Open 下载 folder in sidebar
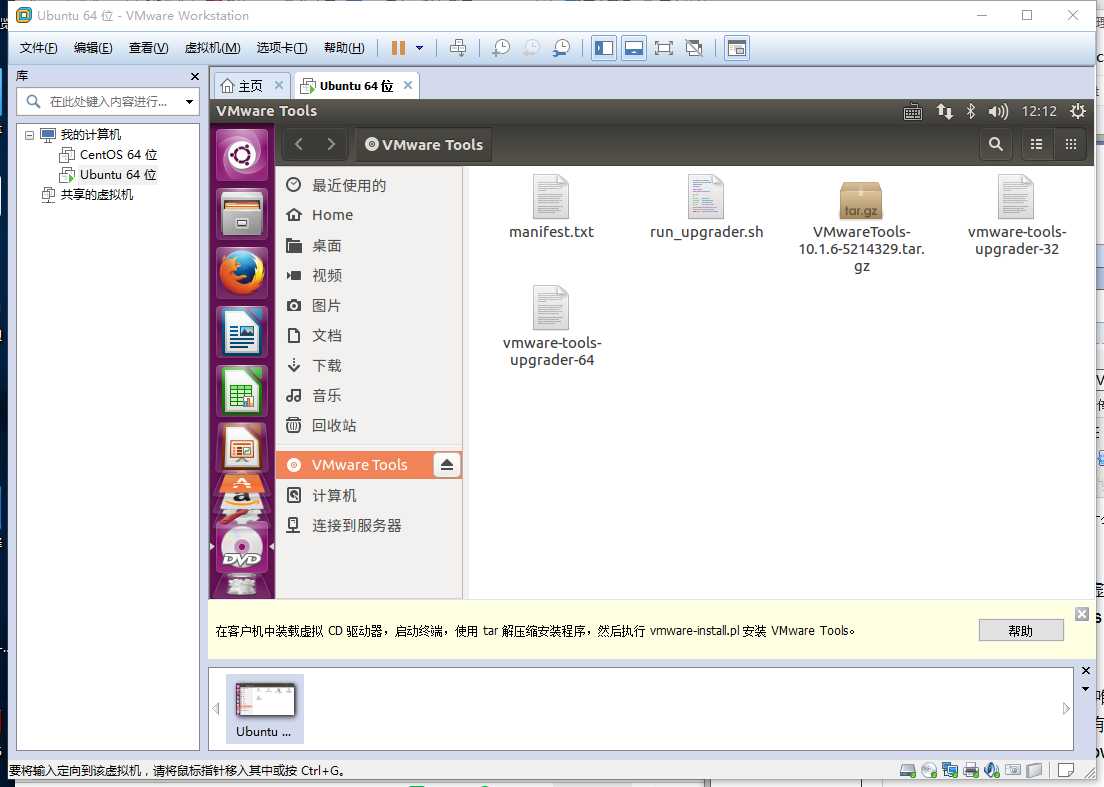 pyautogui.click(x=369, y=365)
